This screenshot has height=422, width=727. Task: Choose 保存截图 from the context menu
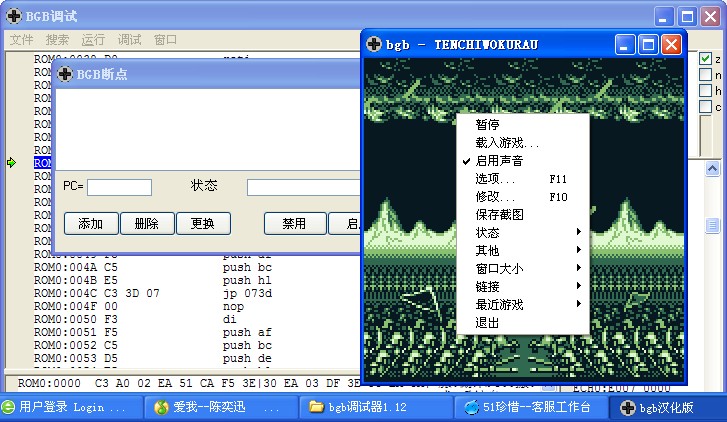[x=523, y=215]
